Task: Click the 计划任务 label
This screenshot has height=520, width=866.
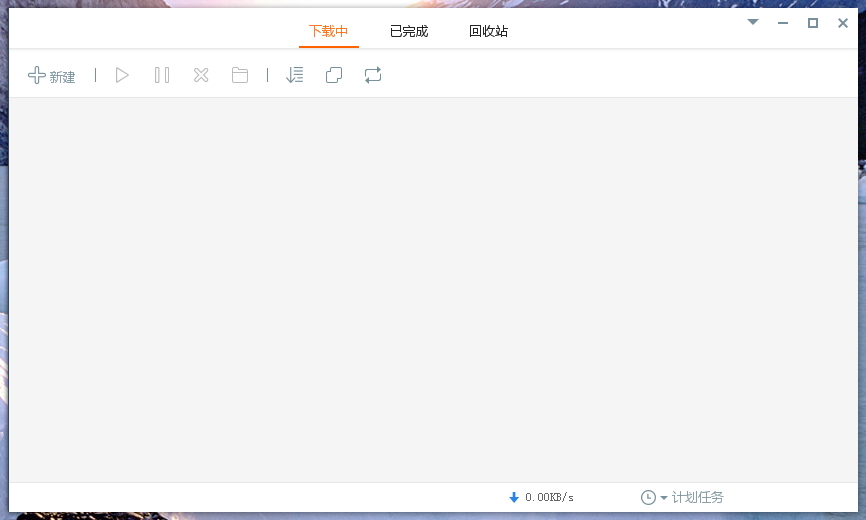Action: click(698, 497)
